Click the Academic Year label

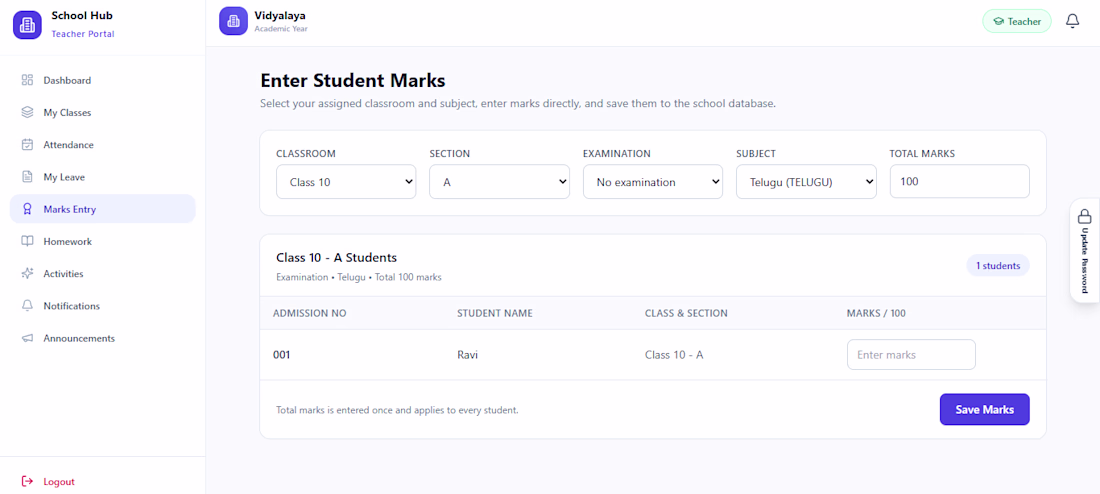[x=281, y=29]
